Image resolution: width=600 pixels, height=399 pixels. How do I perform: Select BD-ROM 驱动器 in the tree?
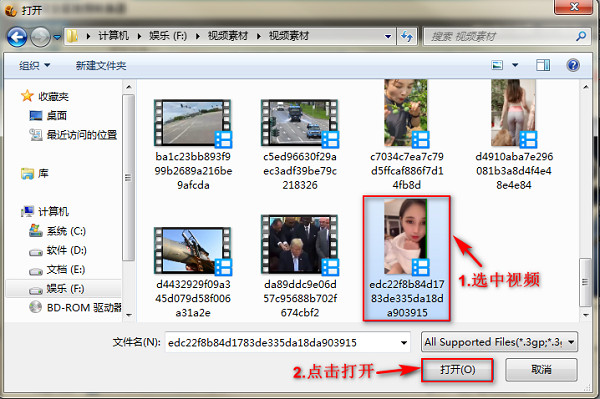coord(84,308)
